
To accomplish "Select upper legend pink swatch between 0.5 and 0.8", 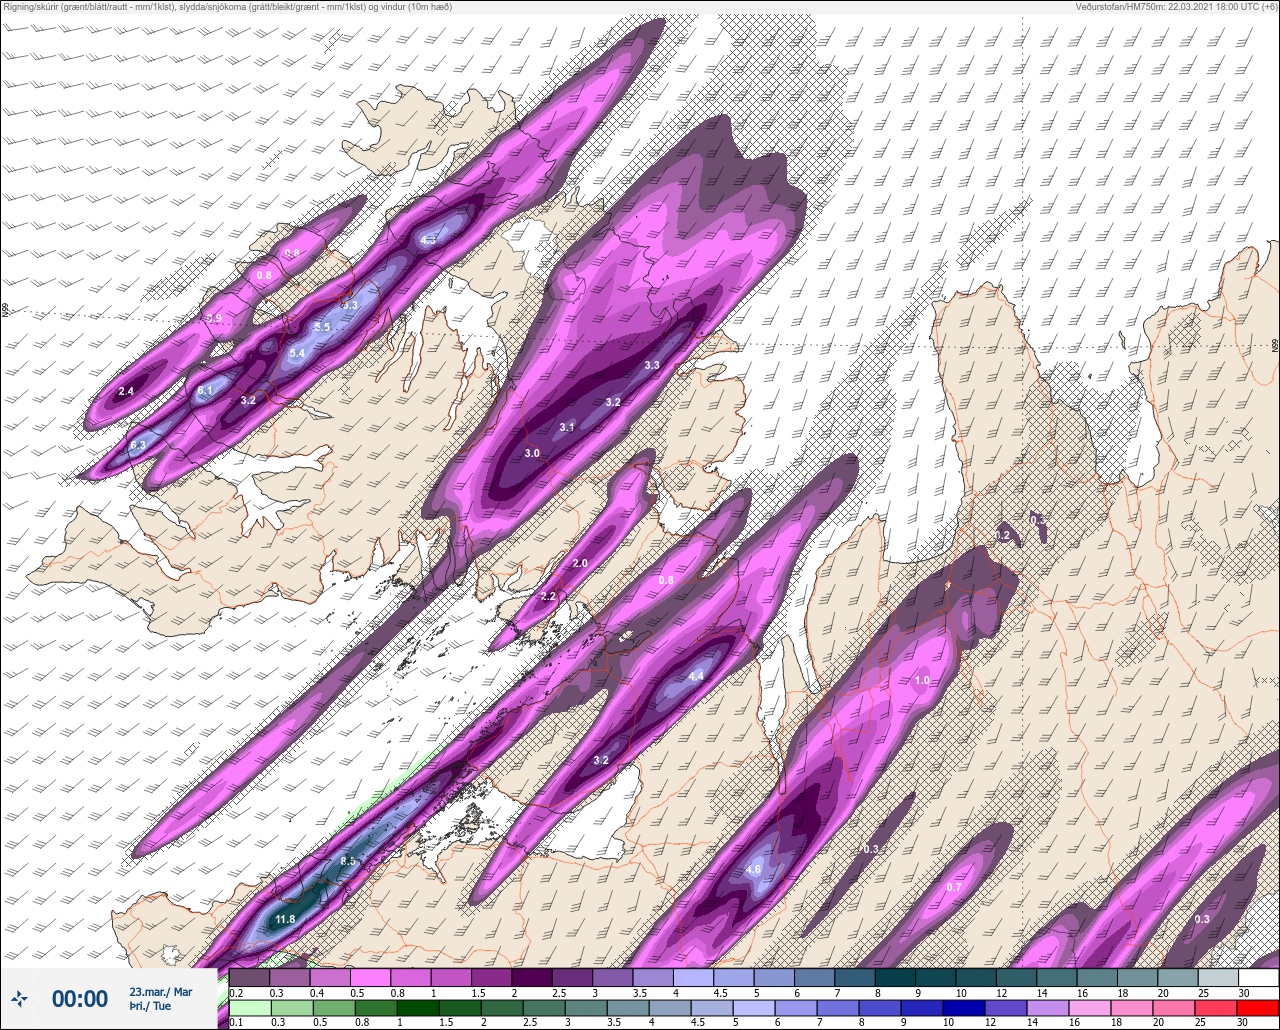I will tap(370, 977).
